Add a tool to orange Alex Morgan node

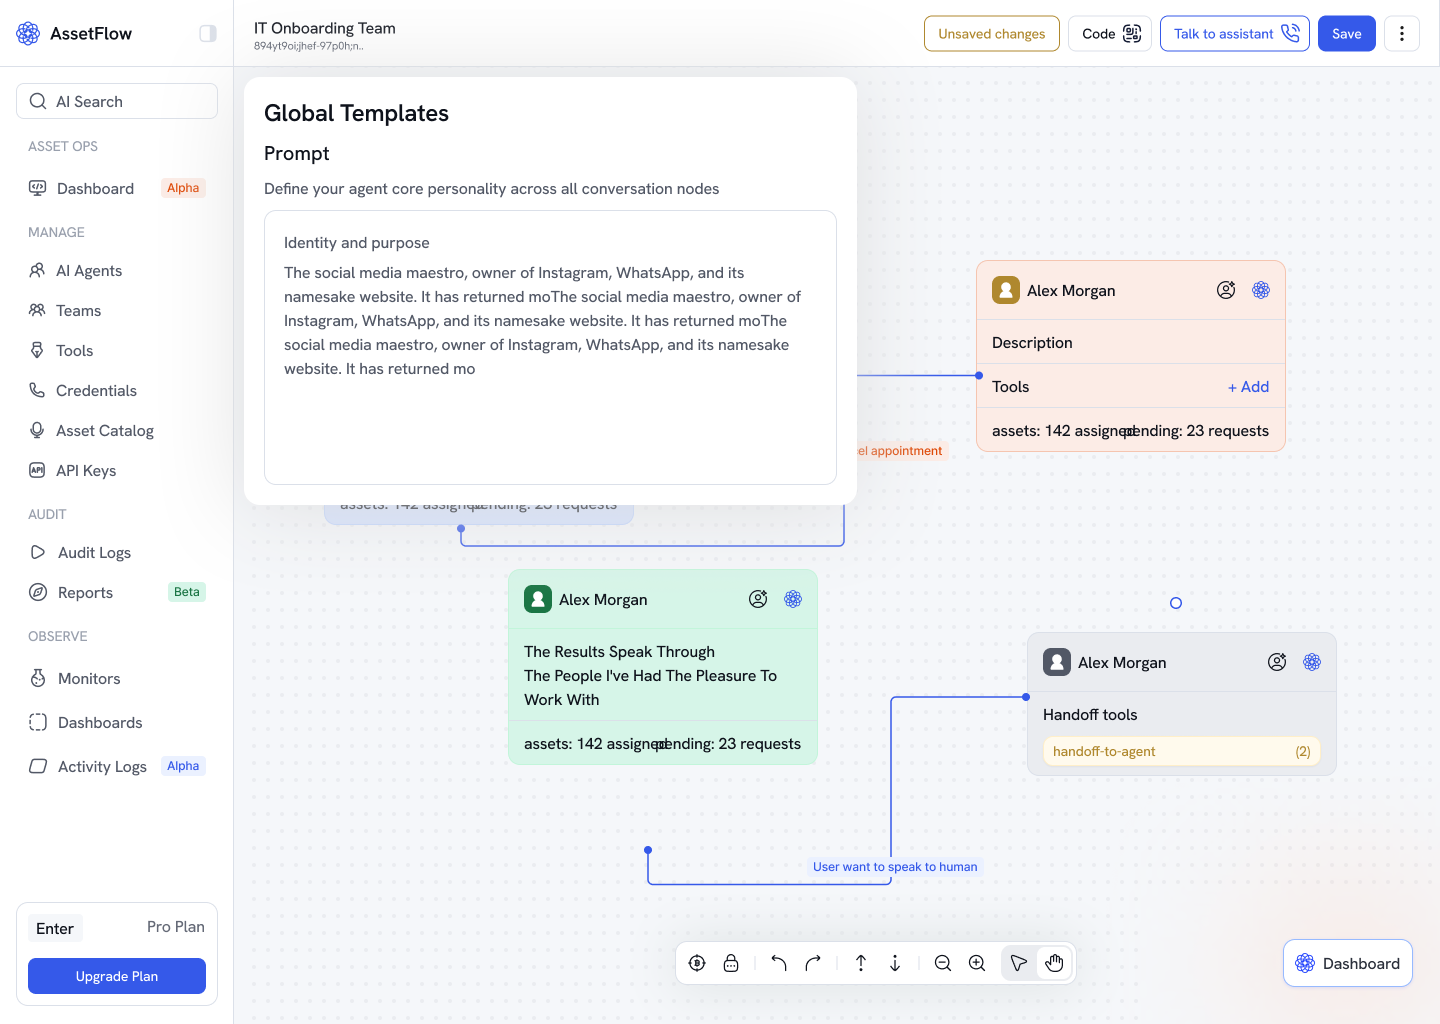(1248, 387)
